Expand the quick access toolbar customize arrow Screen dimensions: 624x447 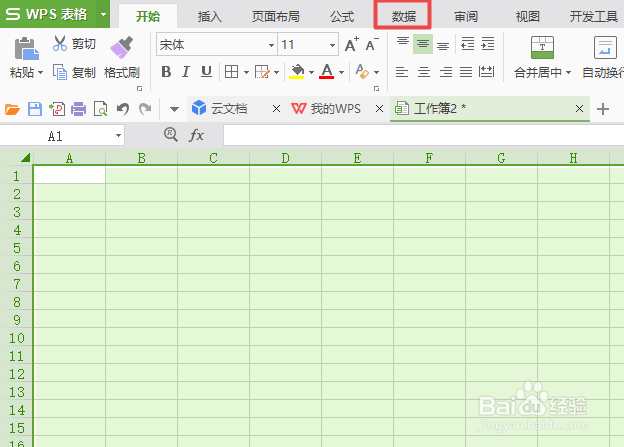click(x=174, y=109)
